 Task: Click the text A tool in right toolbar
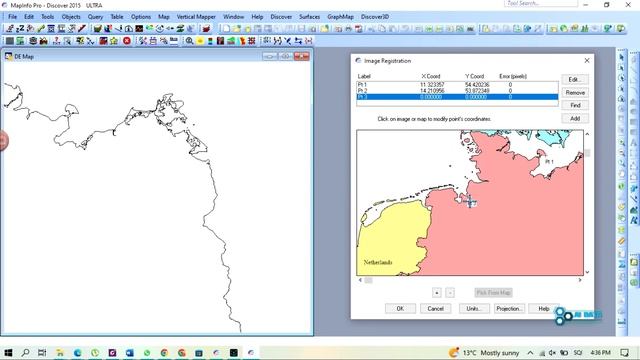tap(634, 142)
